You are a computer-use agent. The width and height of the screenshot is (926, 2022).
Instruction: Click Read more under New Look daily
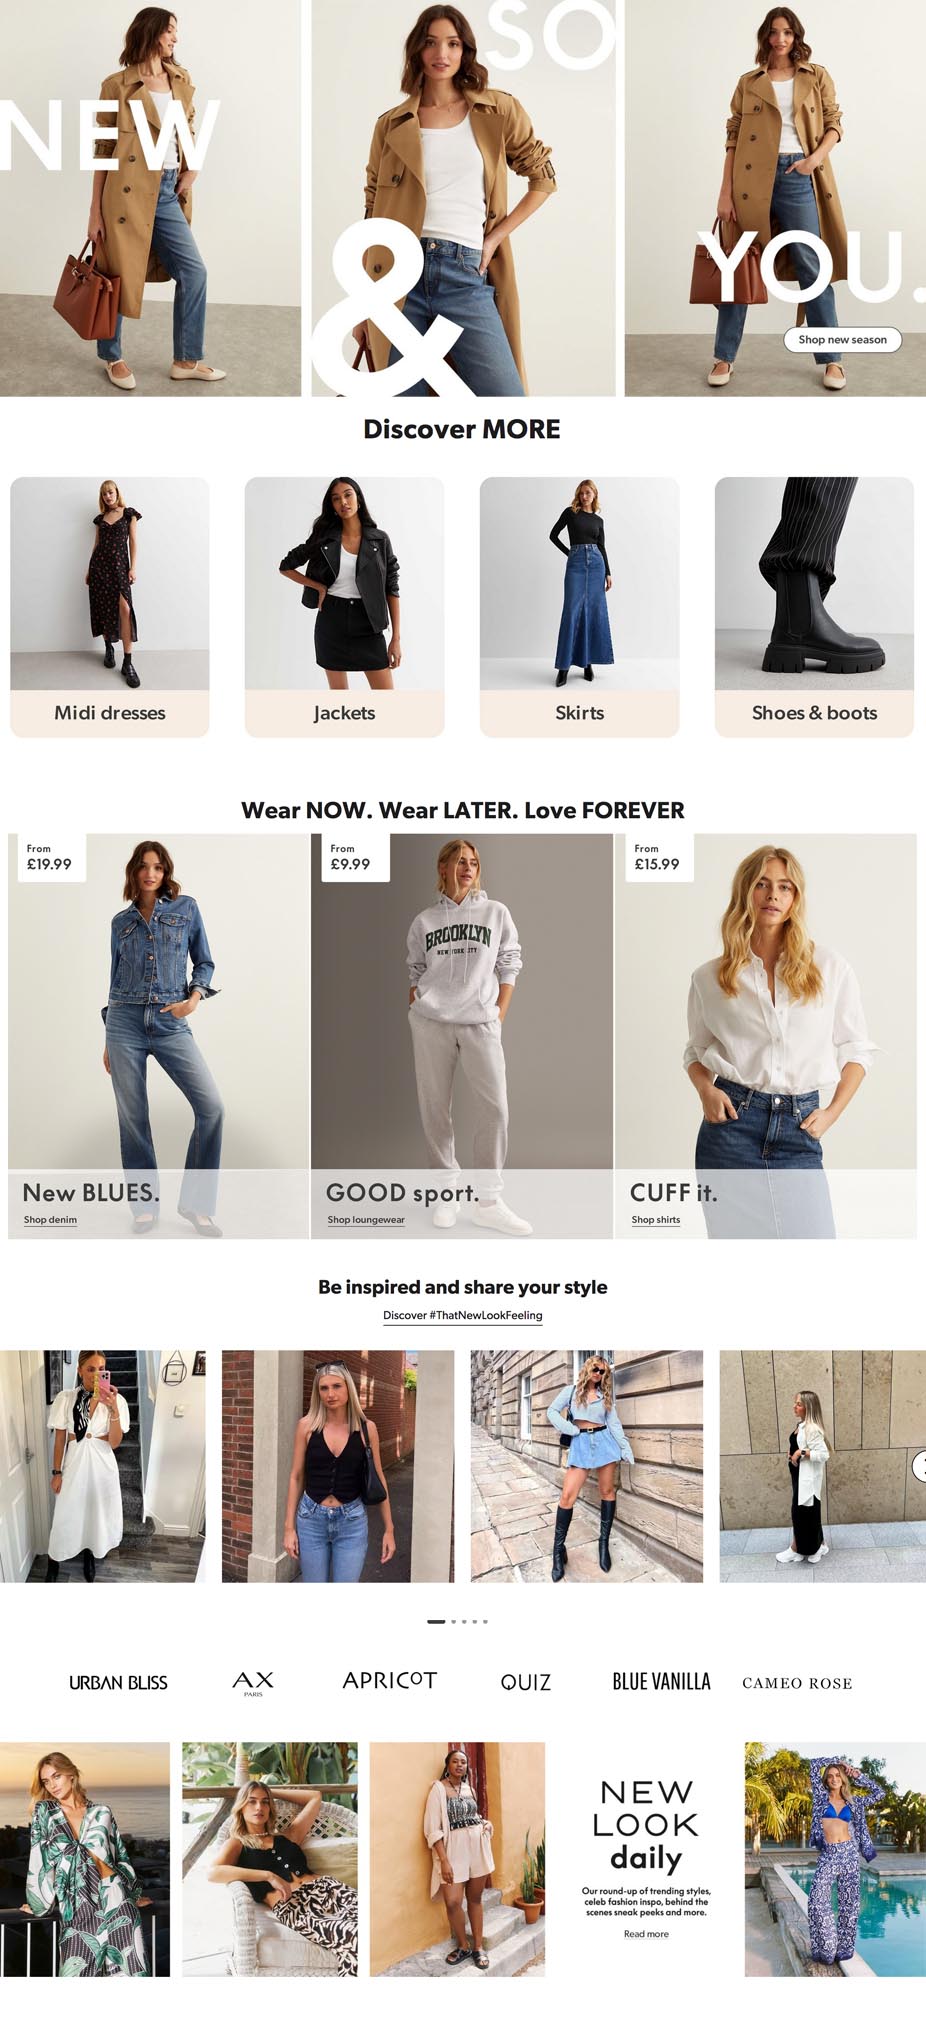[646, 1934]
